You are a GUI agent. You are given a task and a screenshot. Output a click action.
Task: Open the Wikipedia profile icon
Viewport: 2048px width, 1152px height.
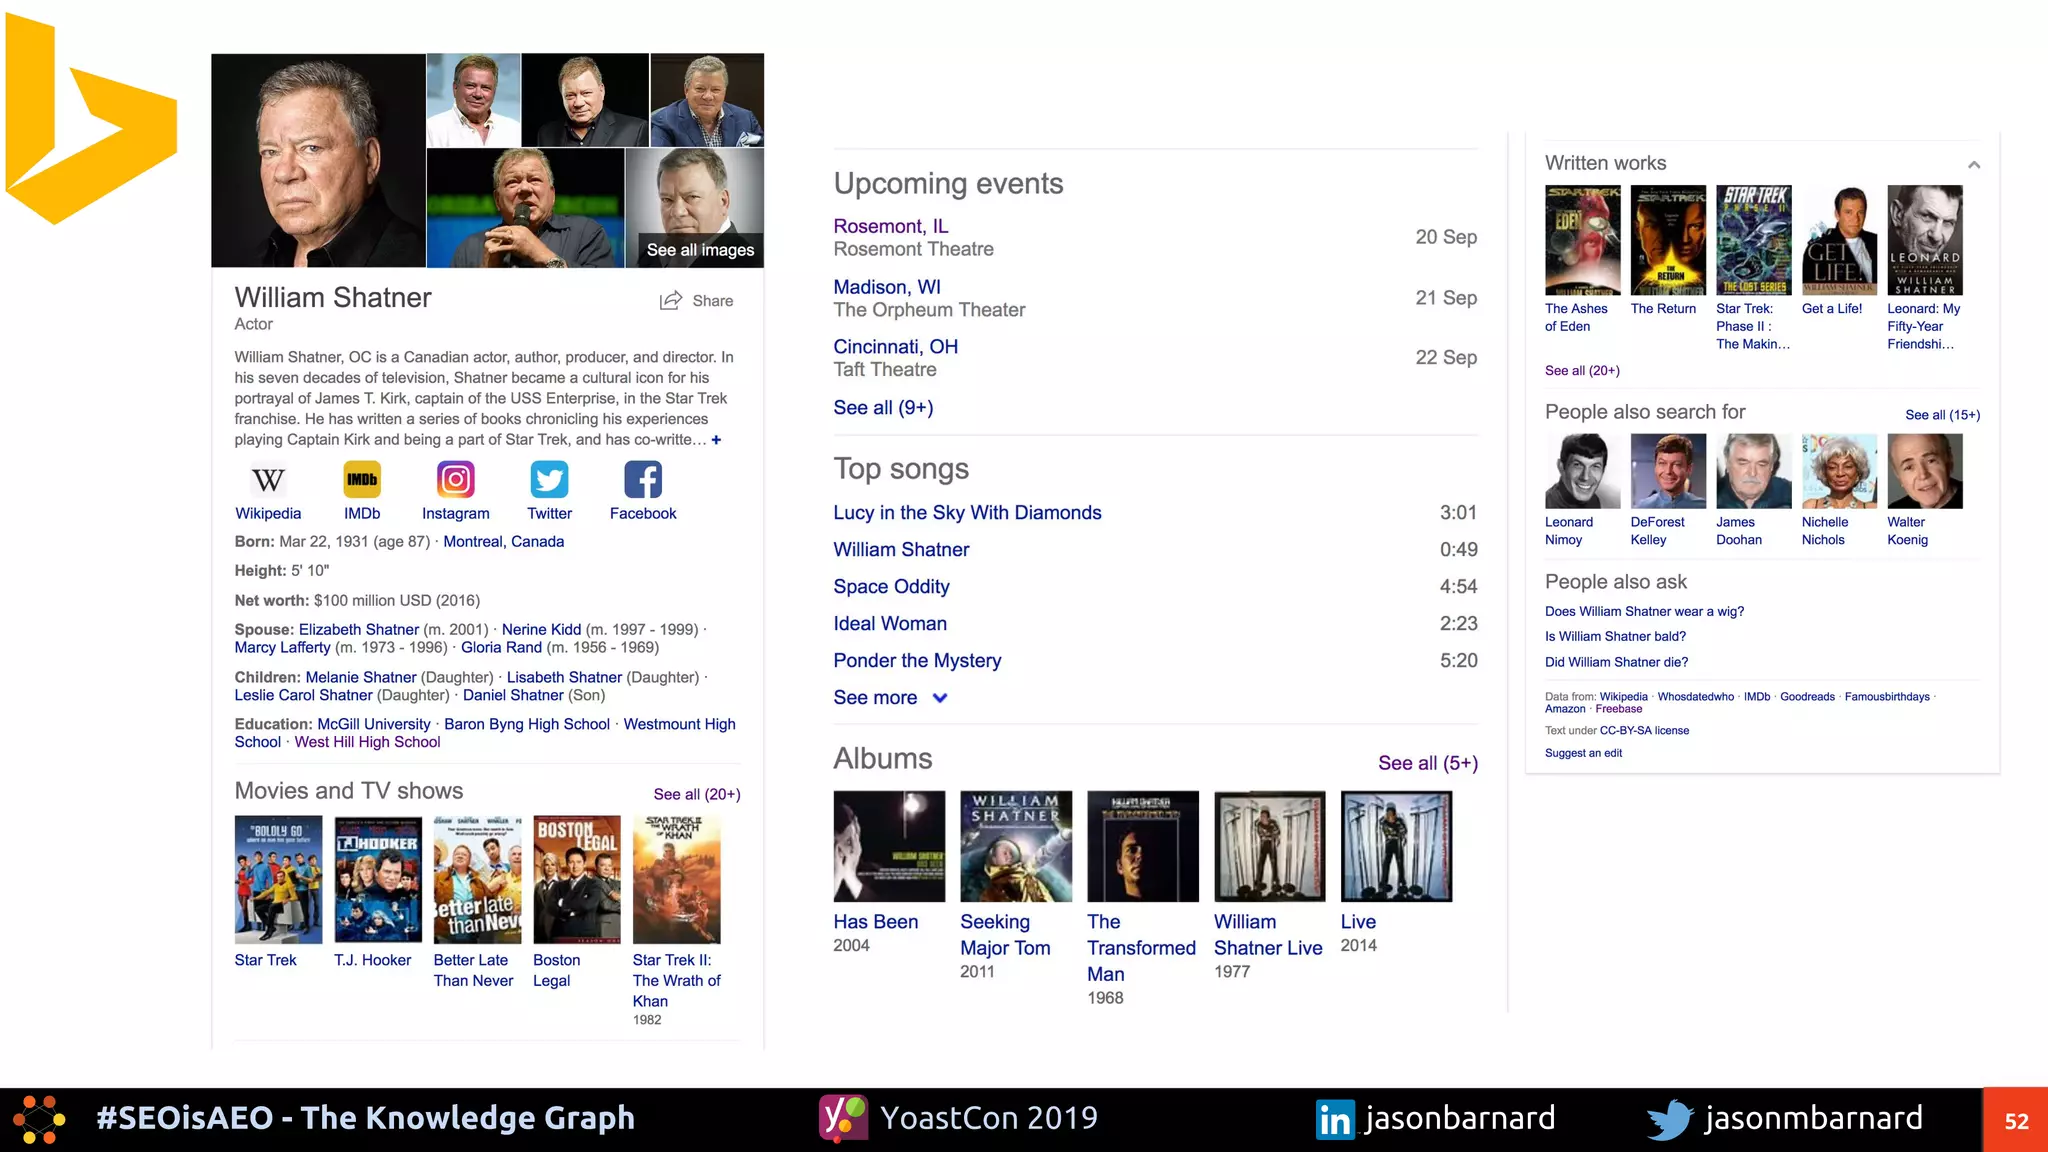[268, 480]
